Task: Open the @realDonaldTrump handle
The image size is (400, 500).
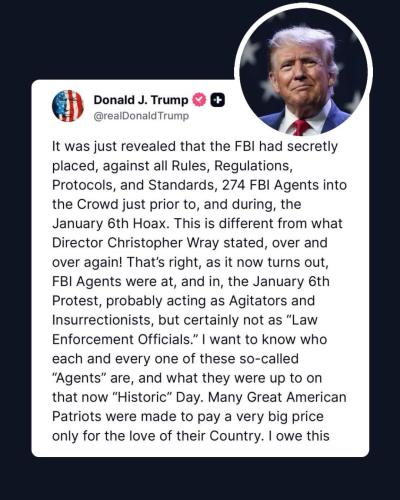Action: (141, 116)
